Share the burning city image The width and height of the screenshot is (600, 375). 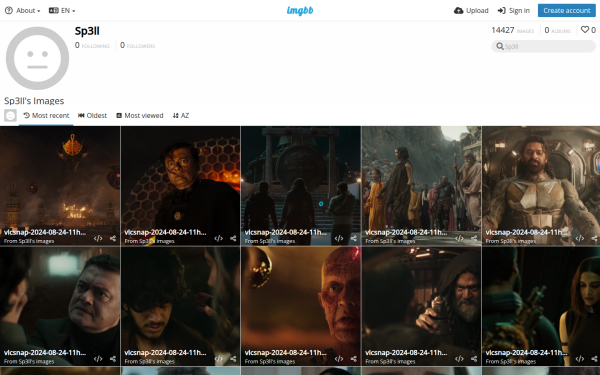(113, 238)
